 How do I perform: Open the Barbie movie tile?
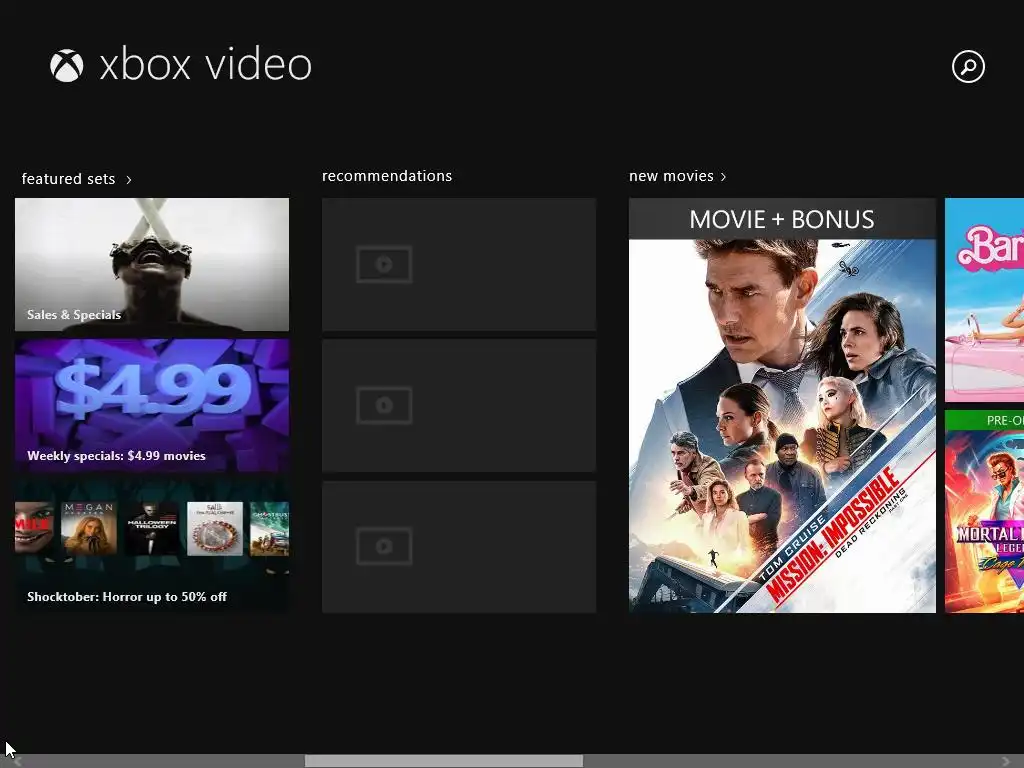coord(984,300)
